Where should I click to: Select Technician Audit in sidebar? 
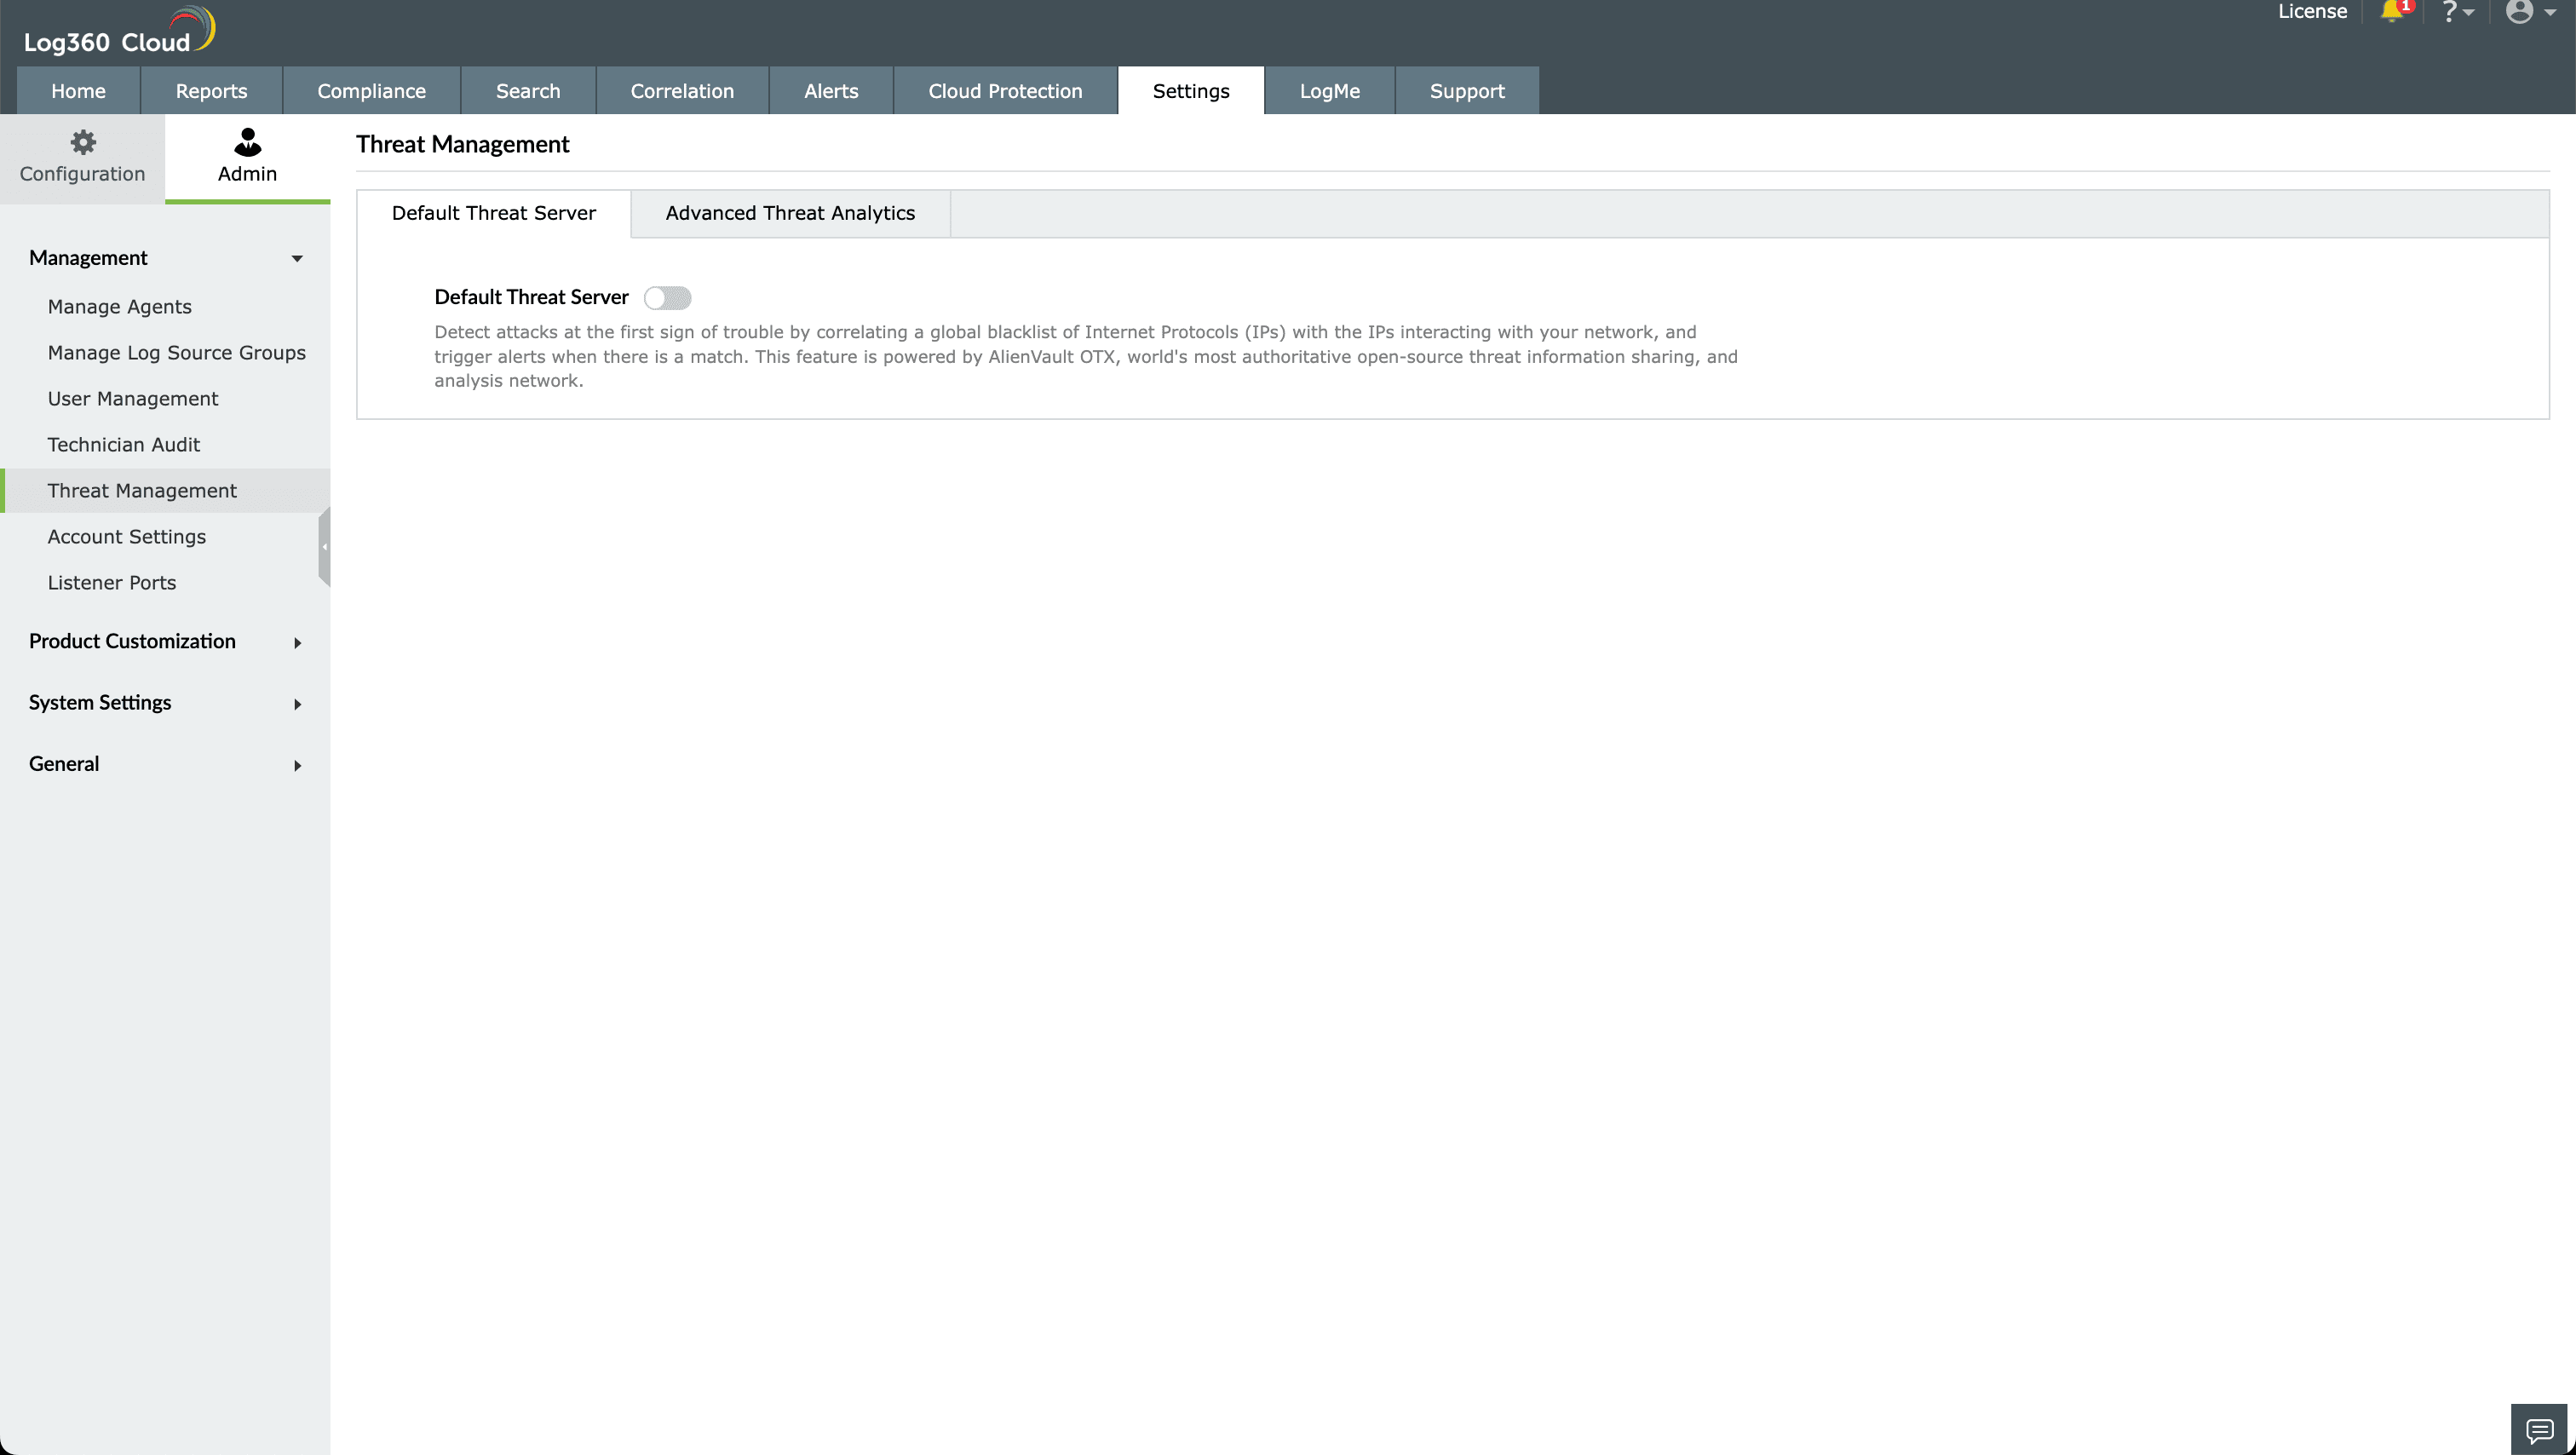point(124,445)
